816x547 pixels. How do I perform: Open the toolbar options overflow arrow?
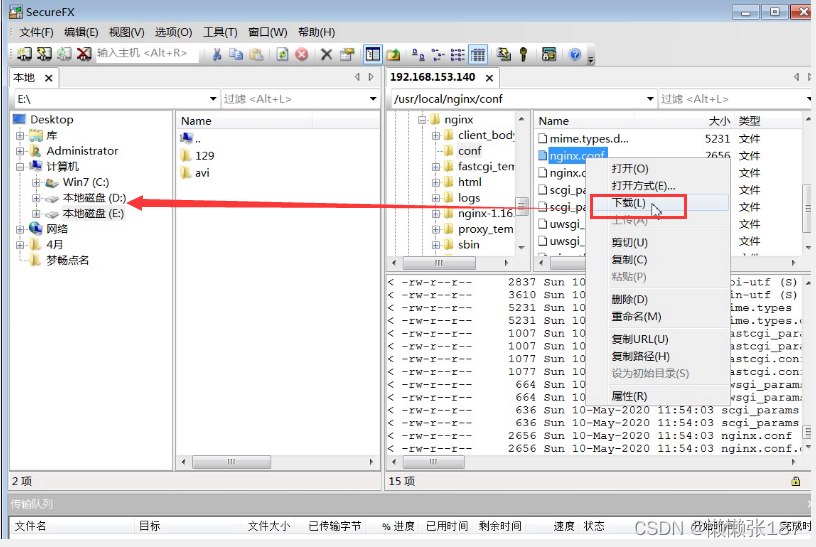pyautogui.click(x=591, y=59)
